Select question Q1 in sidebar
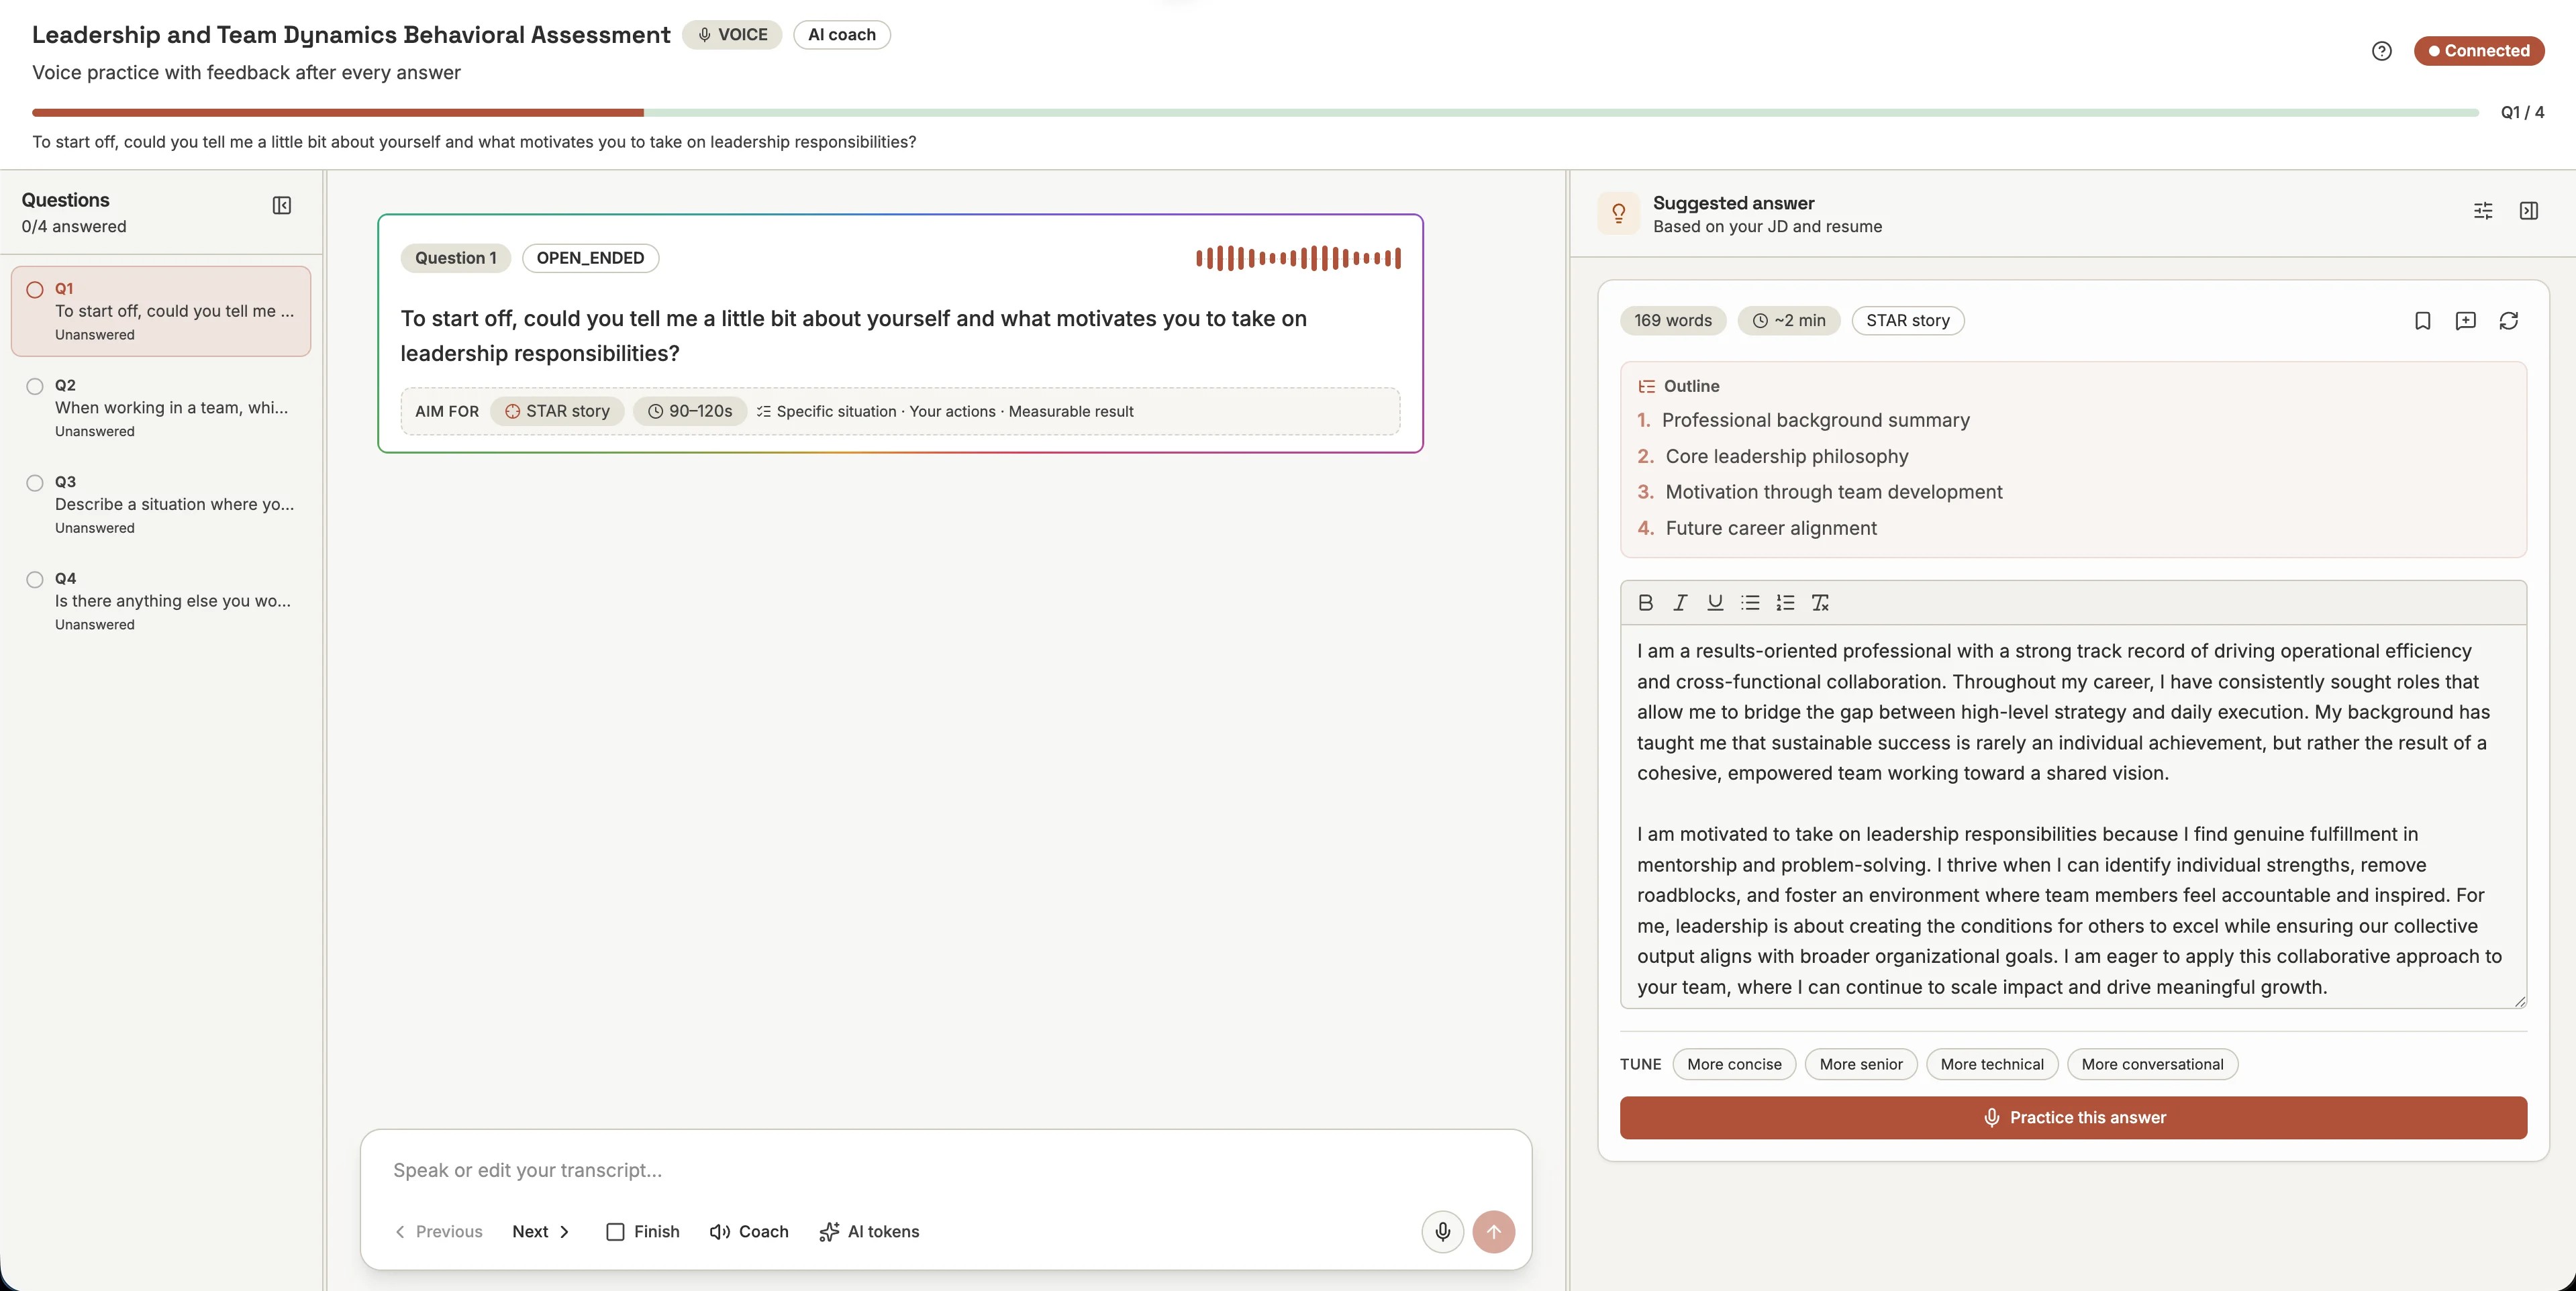This screenshot has width=2576, height=1291. 161,311
